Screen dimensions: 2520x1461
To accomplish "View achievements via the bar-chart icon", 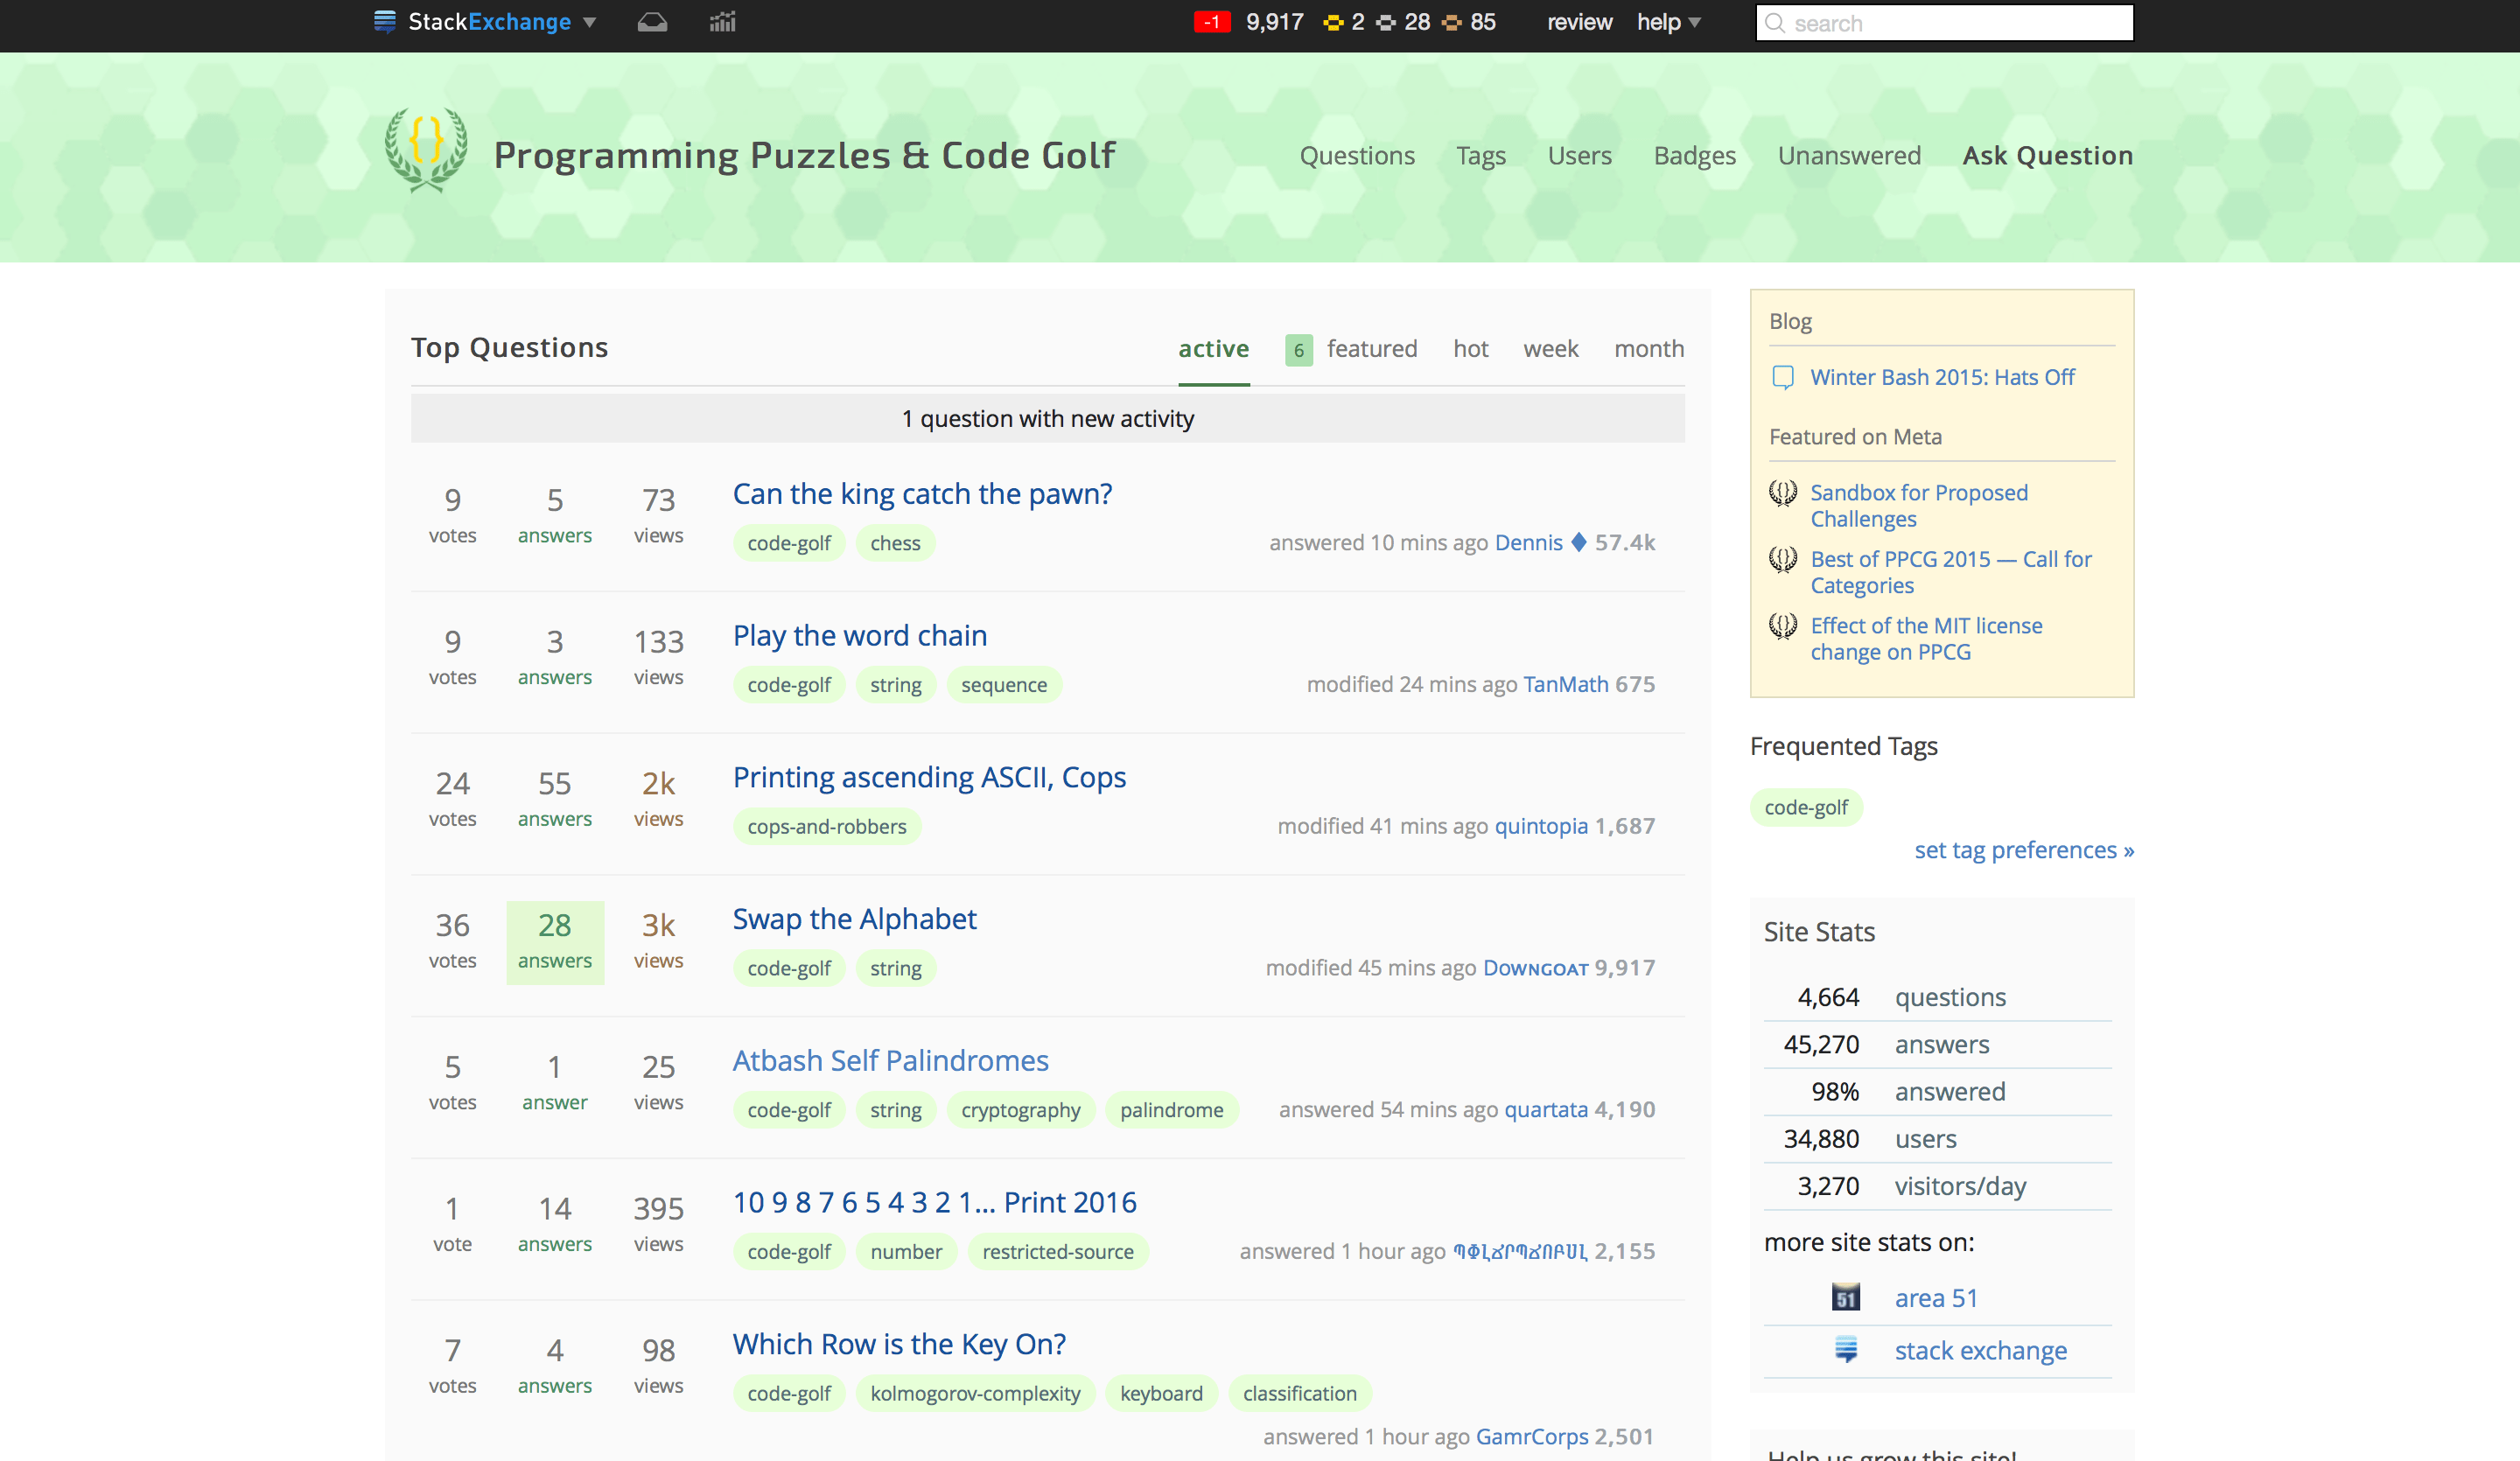I will tap(722, 21).
